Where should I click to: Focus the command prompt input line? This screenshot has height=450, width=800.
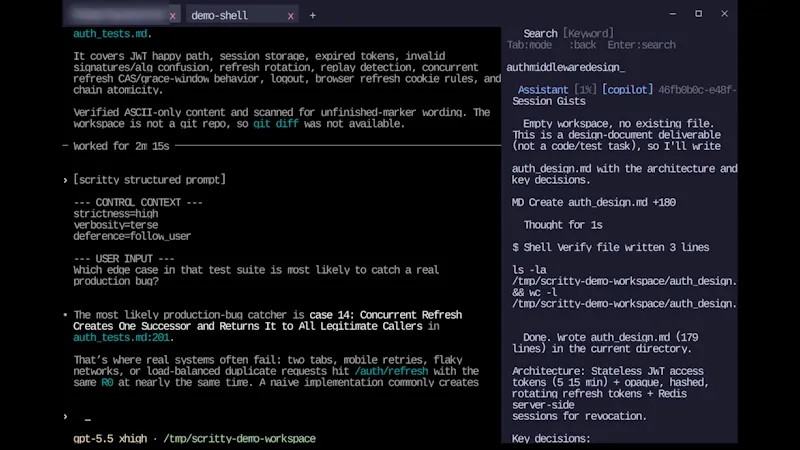click(x=281, y=417)
